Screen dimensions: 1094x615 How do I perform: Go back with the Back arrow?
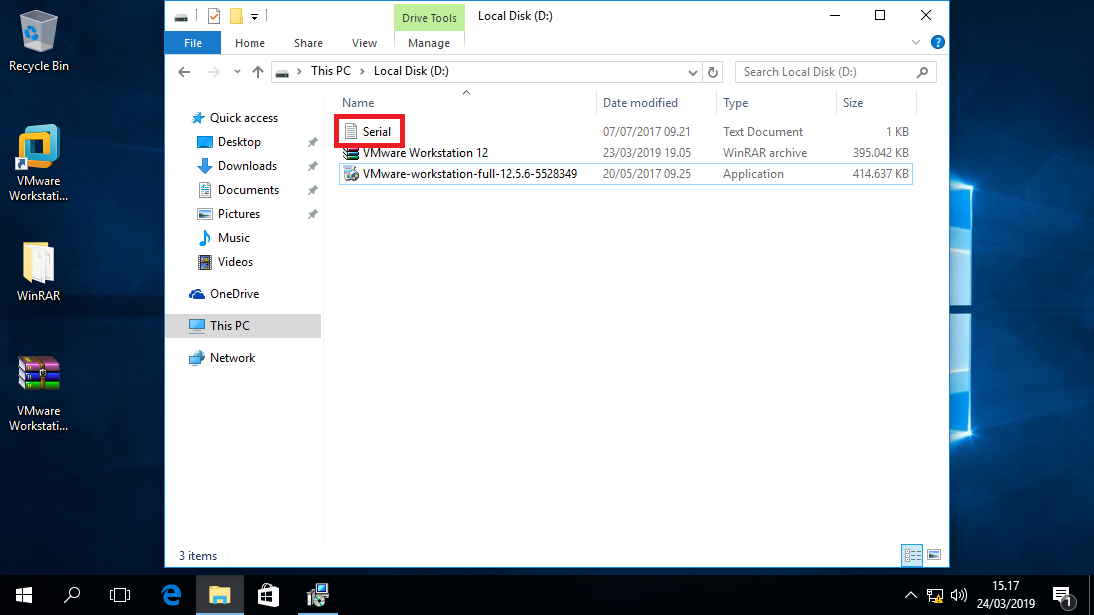[x=184, y=72]
